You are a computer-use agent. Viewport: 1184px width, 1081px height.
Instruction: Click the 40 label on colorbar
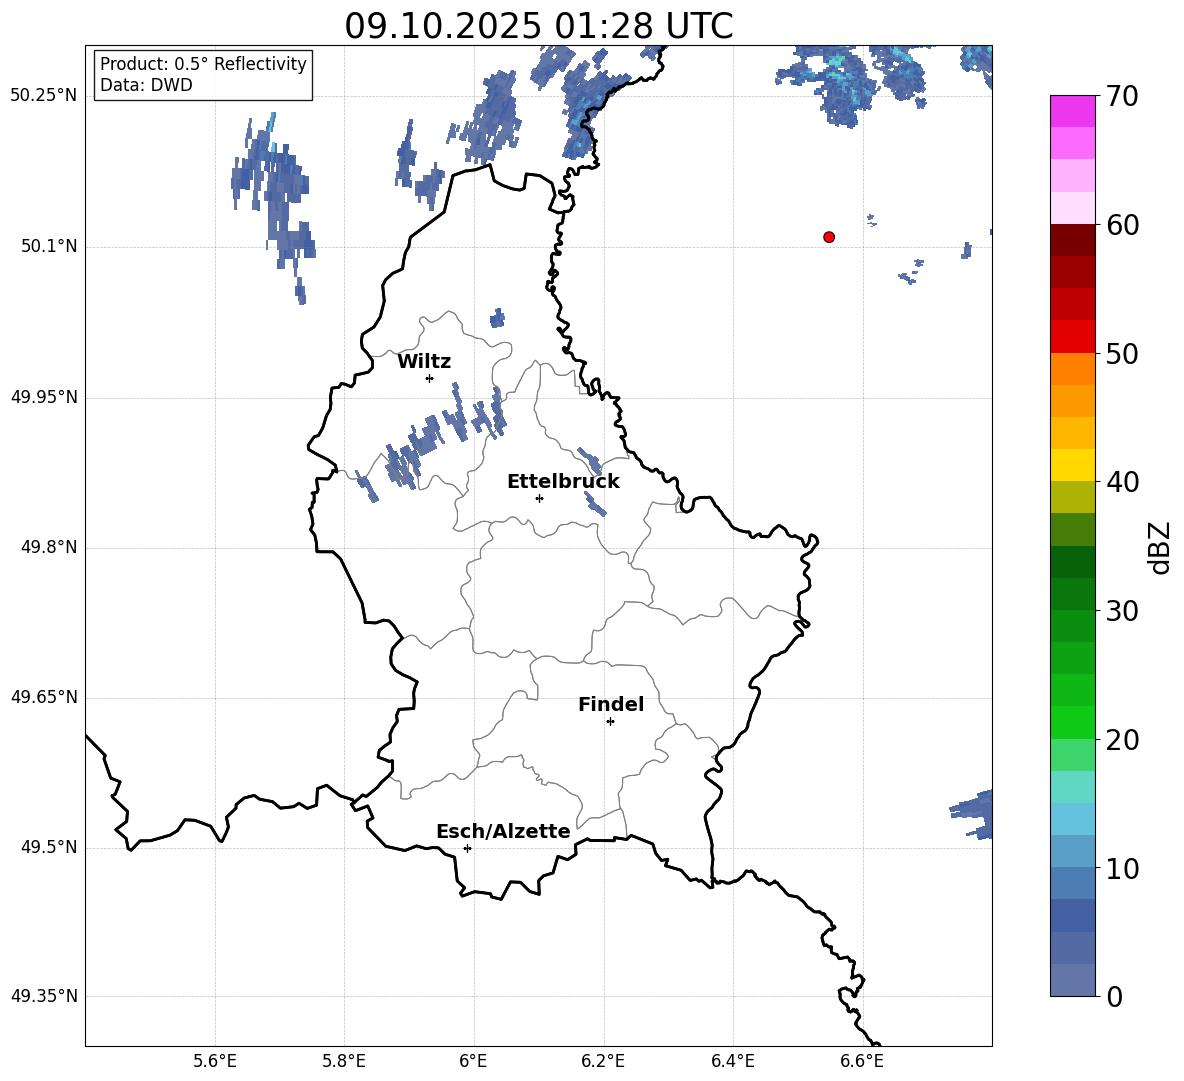(x=1122, y=482)
